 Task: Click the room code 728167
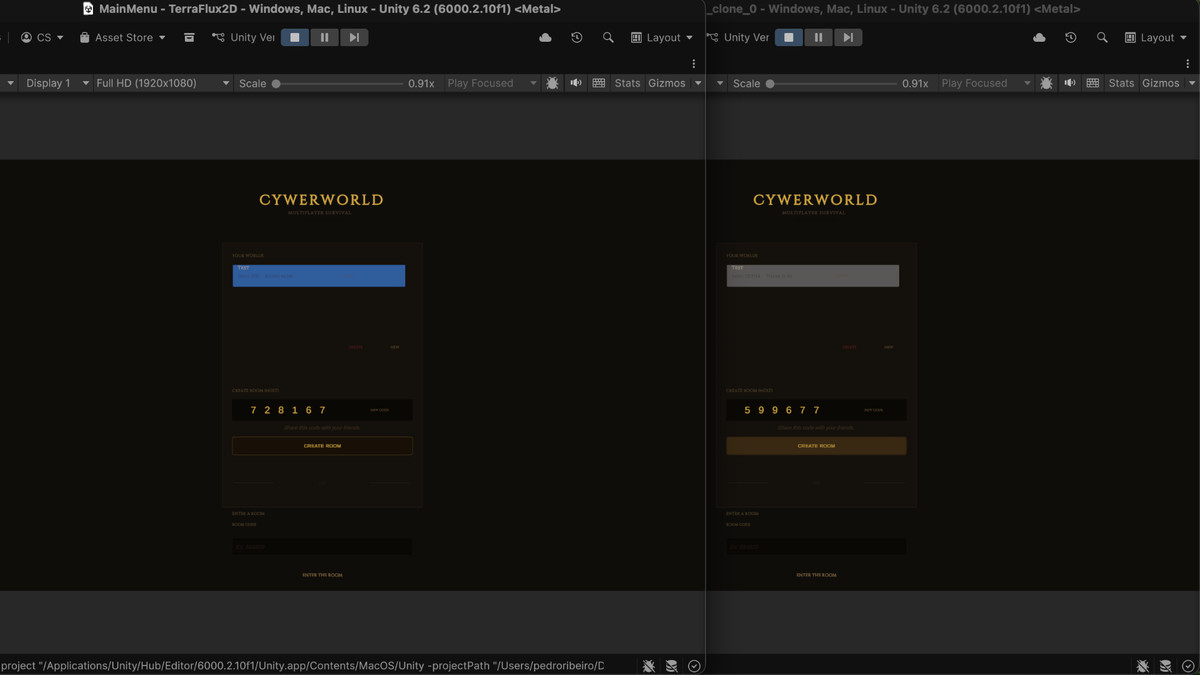click(288, 410)
